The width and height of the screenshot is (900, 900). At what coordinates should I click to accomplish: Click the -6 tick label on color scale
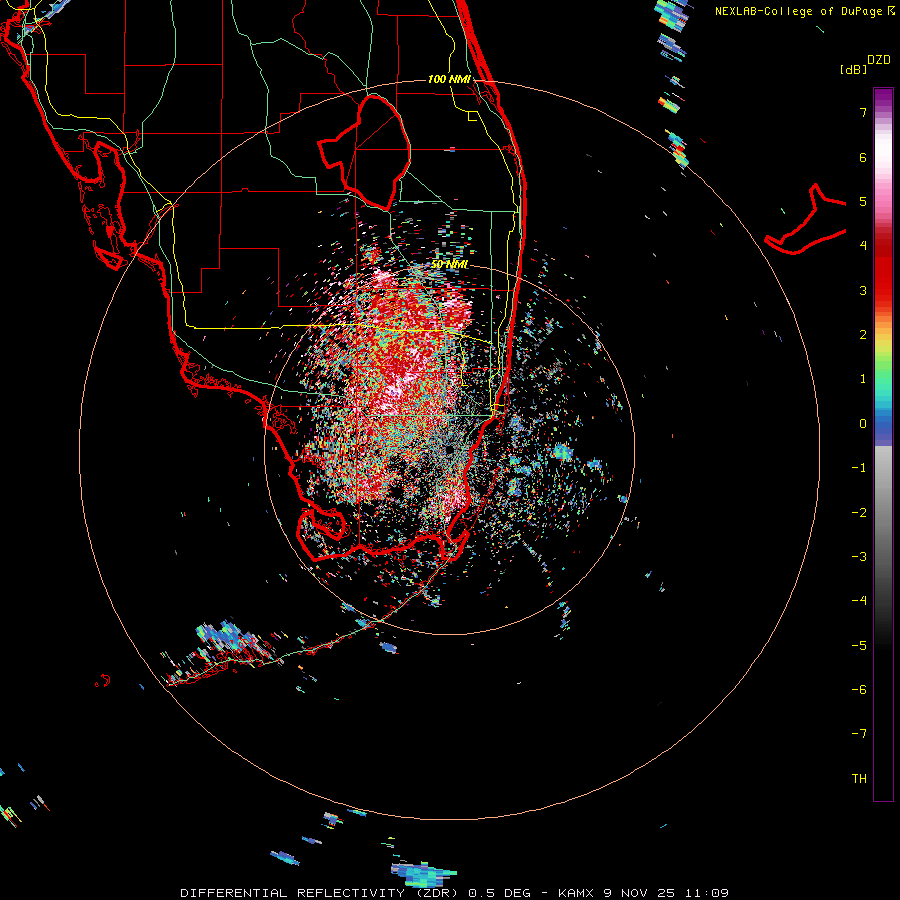tap(859, 690)
